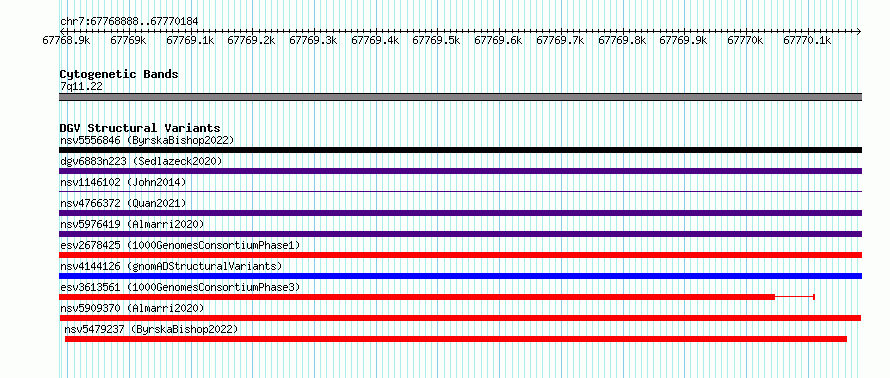Screen dimensions: 890x378
Task: Click the 67769k ruler tick label
Action: tap(128, 40)
